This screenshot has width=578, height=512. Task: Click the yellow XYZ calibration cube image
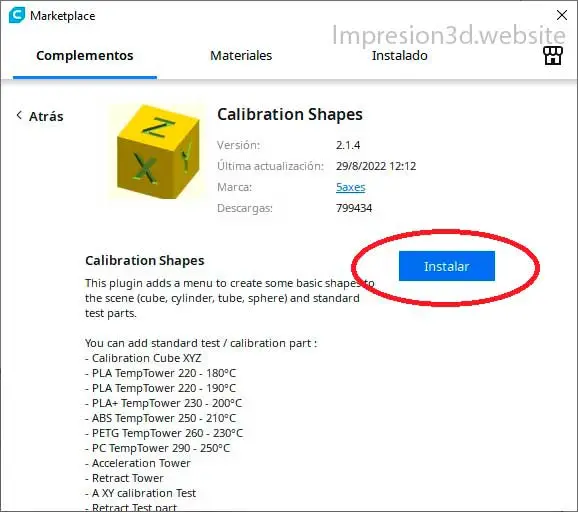158,151
